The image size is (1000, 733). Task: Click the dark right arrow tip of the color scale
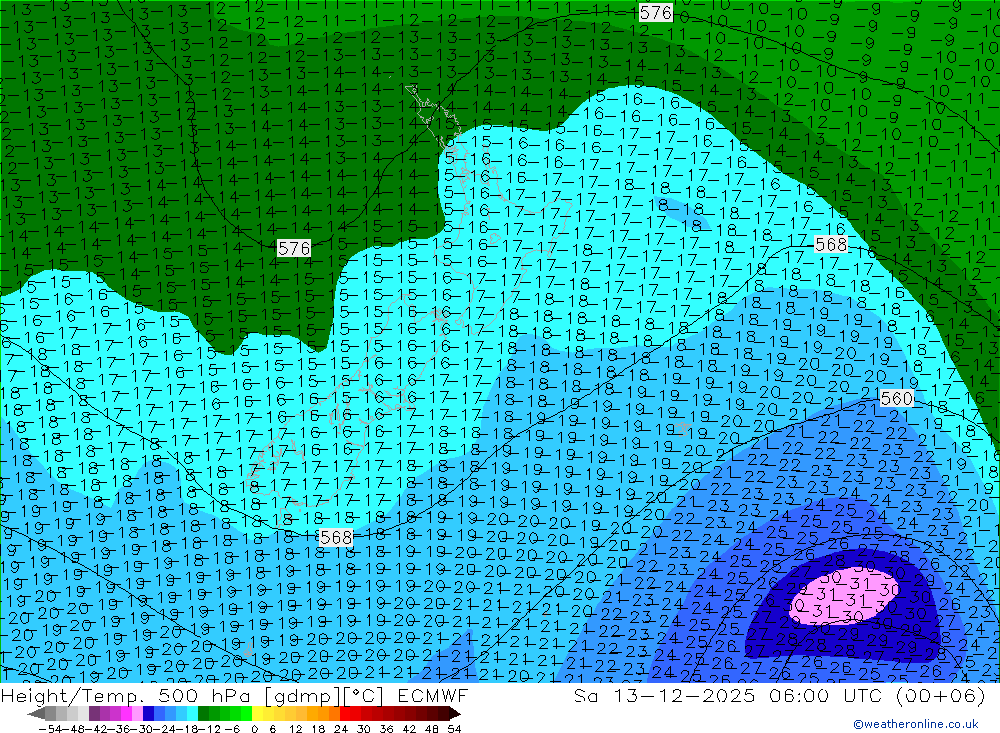(455, 713)
